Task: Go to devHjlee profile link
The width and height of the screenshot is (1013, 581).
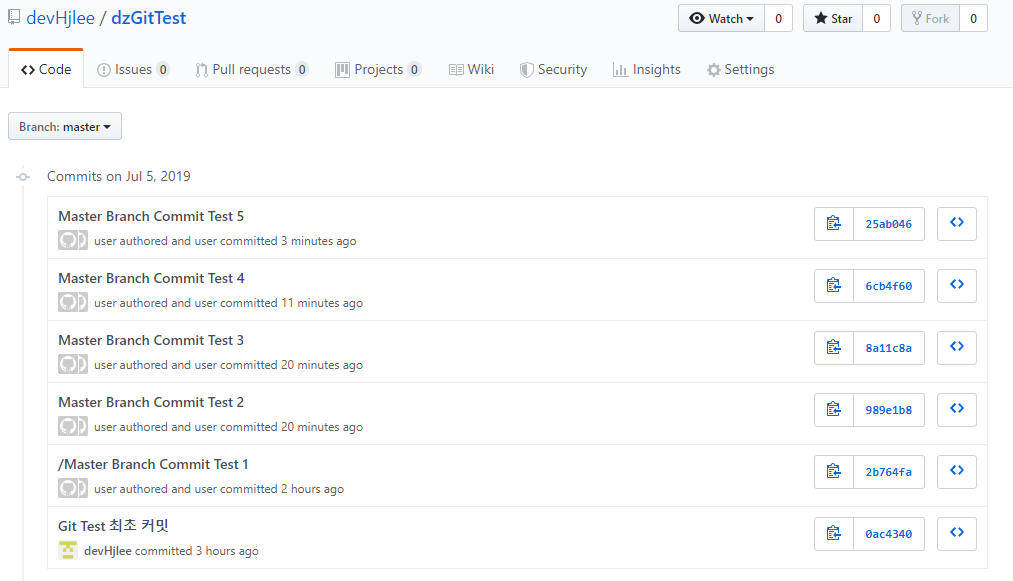Action: click(61, 17)
